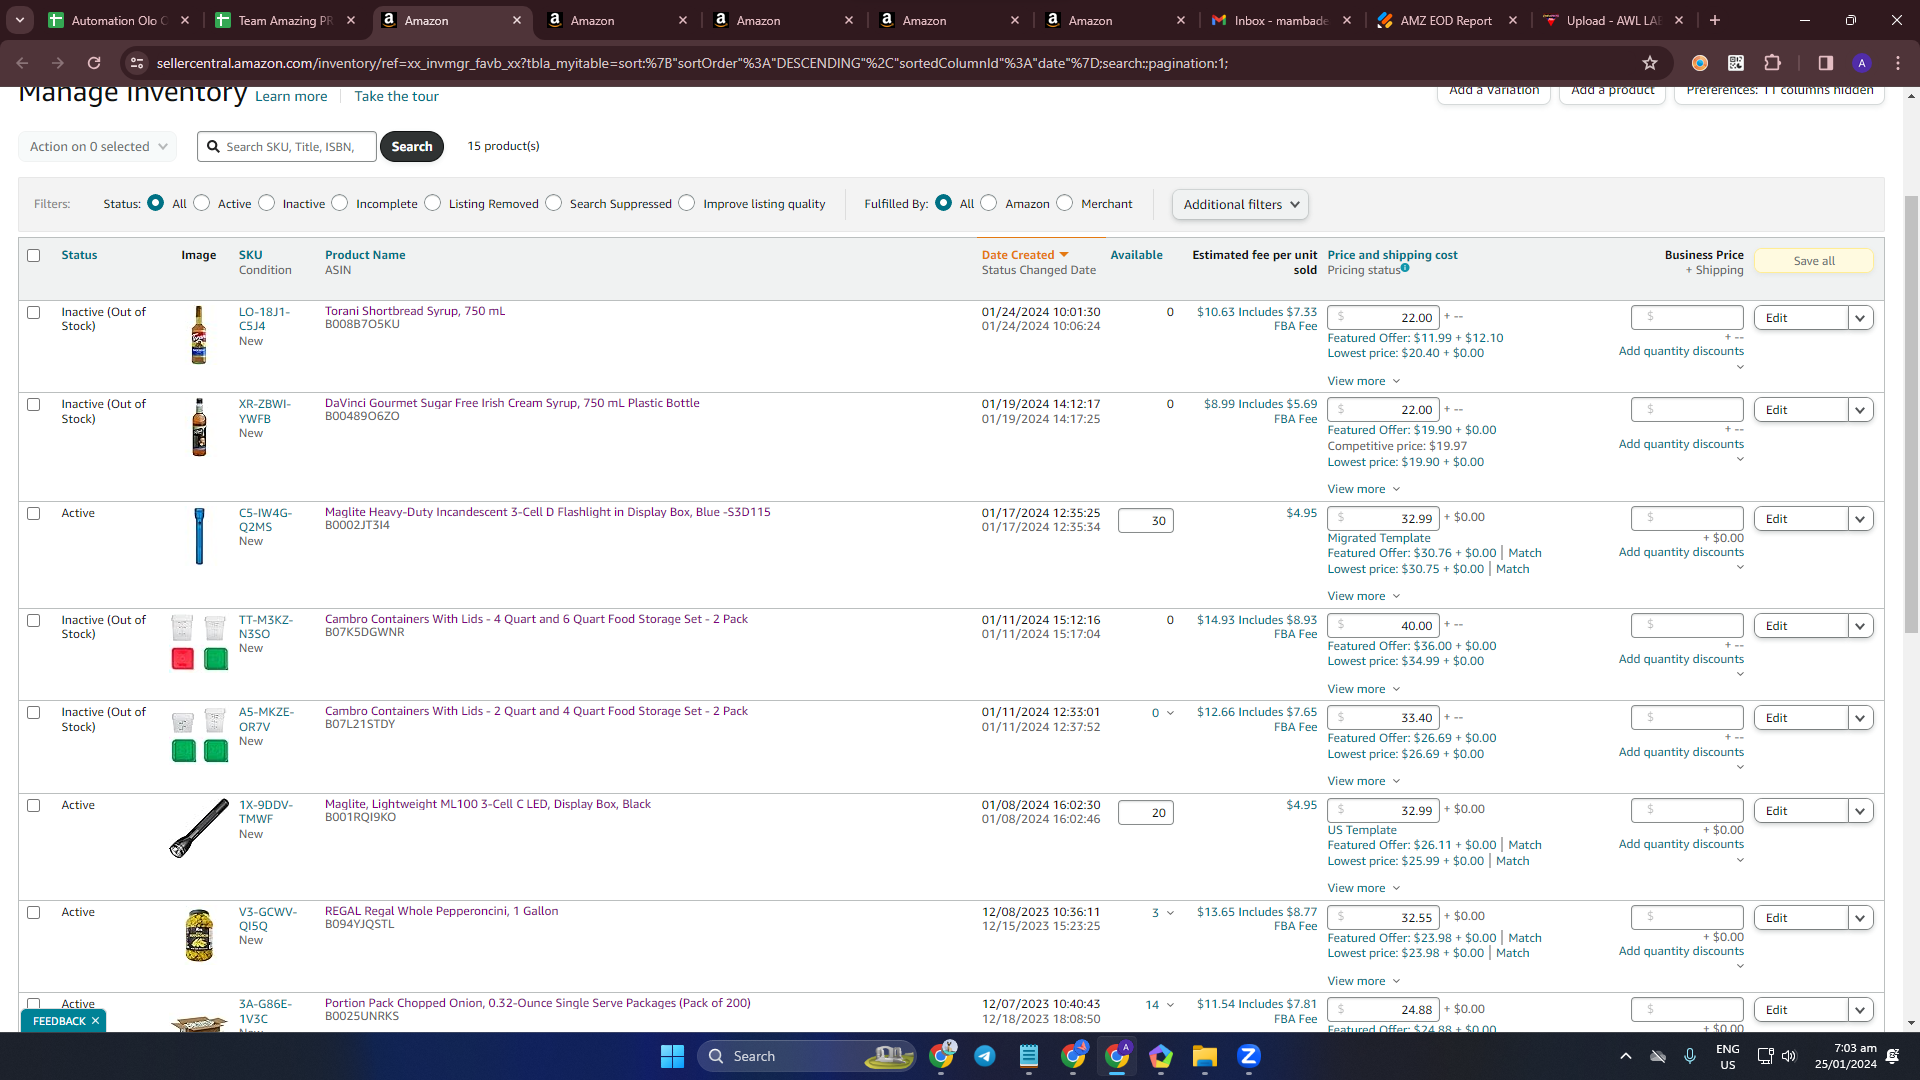This screenshot has height=1080, width=1920.
Task: Open the microphone tray icon
Action: pos(1690,1056)
